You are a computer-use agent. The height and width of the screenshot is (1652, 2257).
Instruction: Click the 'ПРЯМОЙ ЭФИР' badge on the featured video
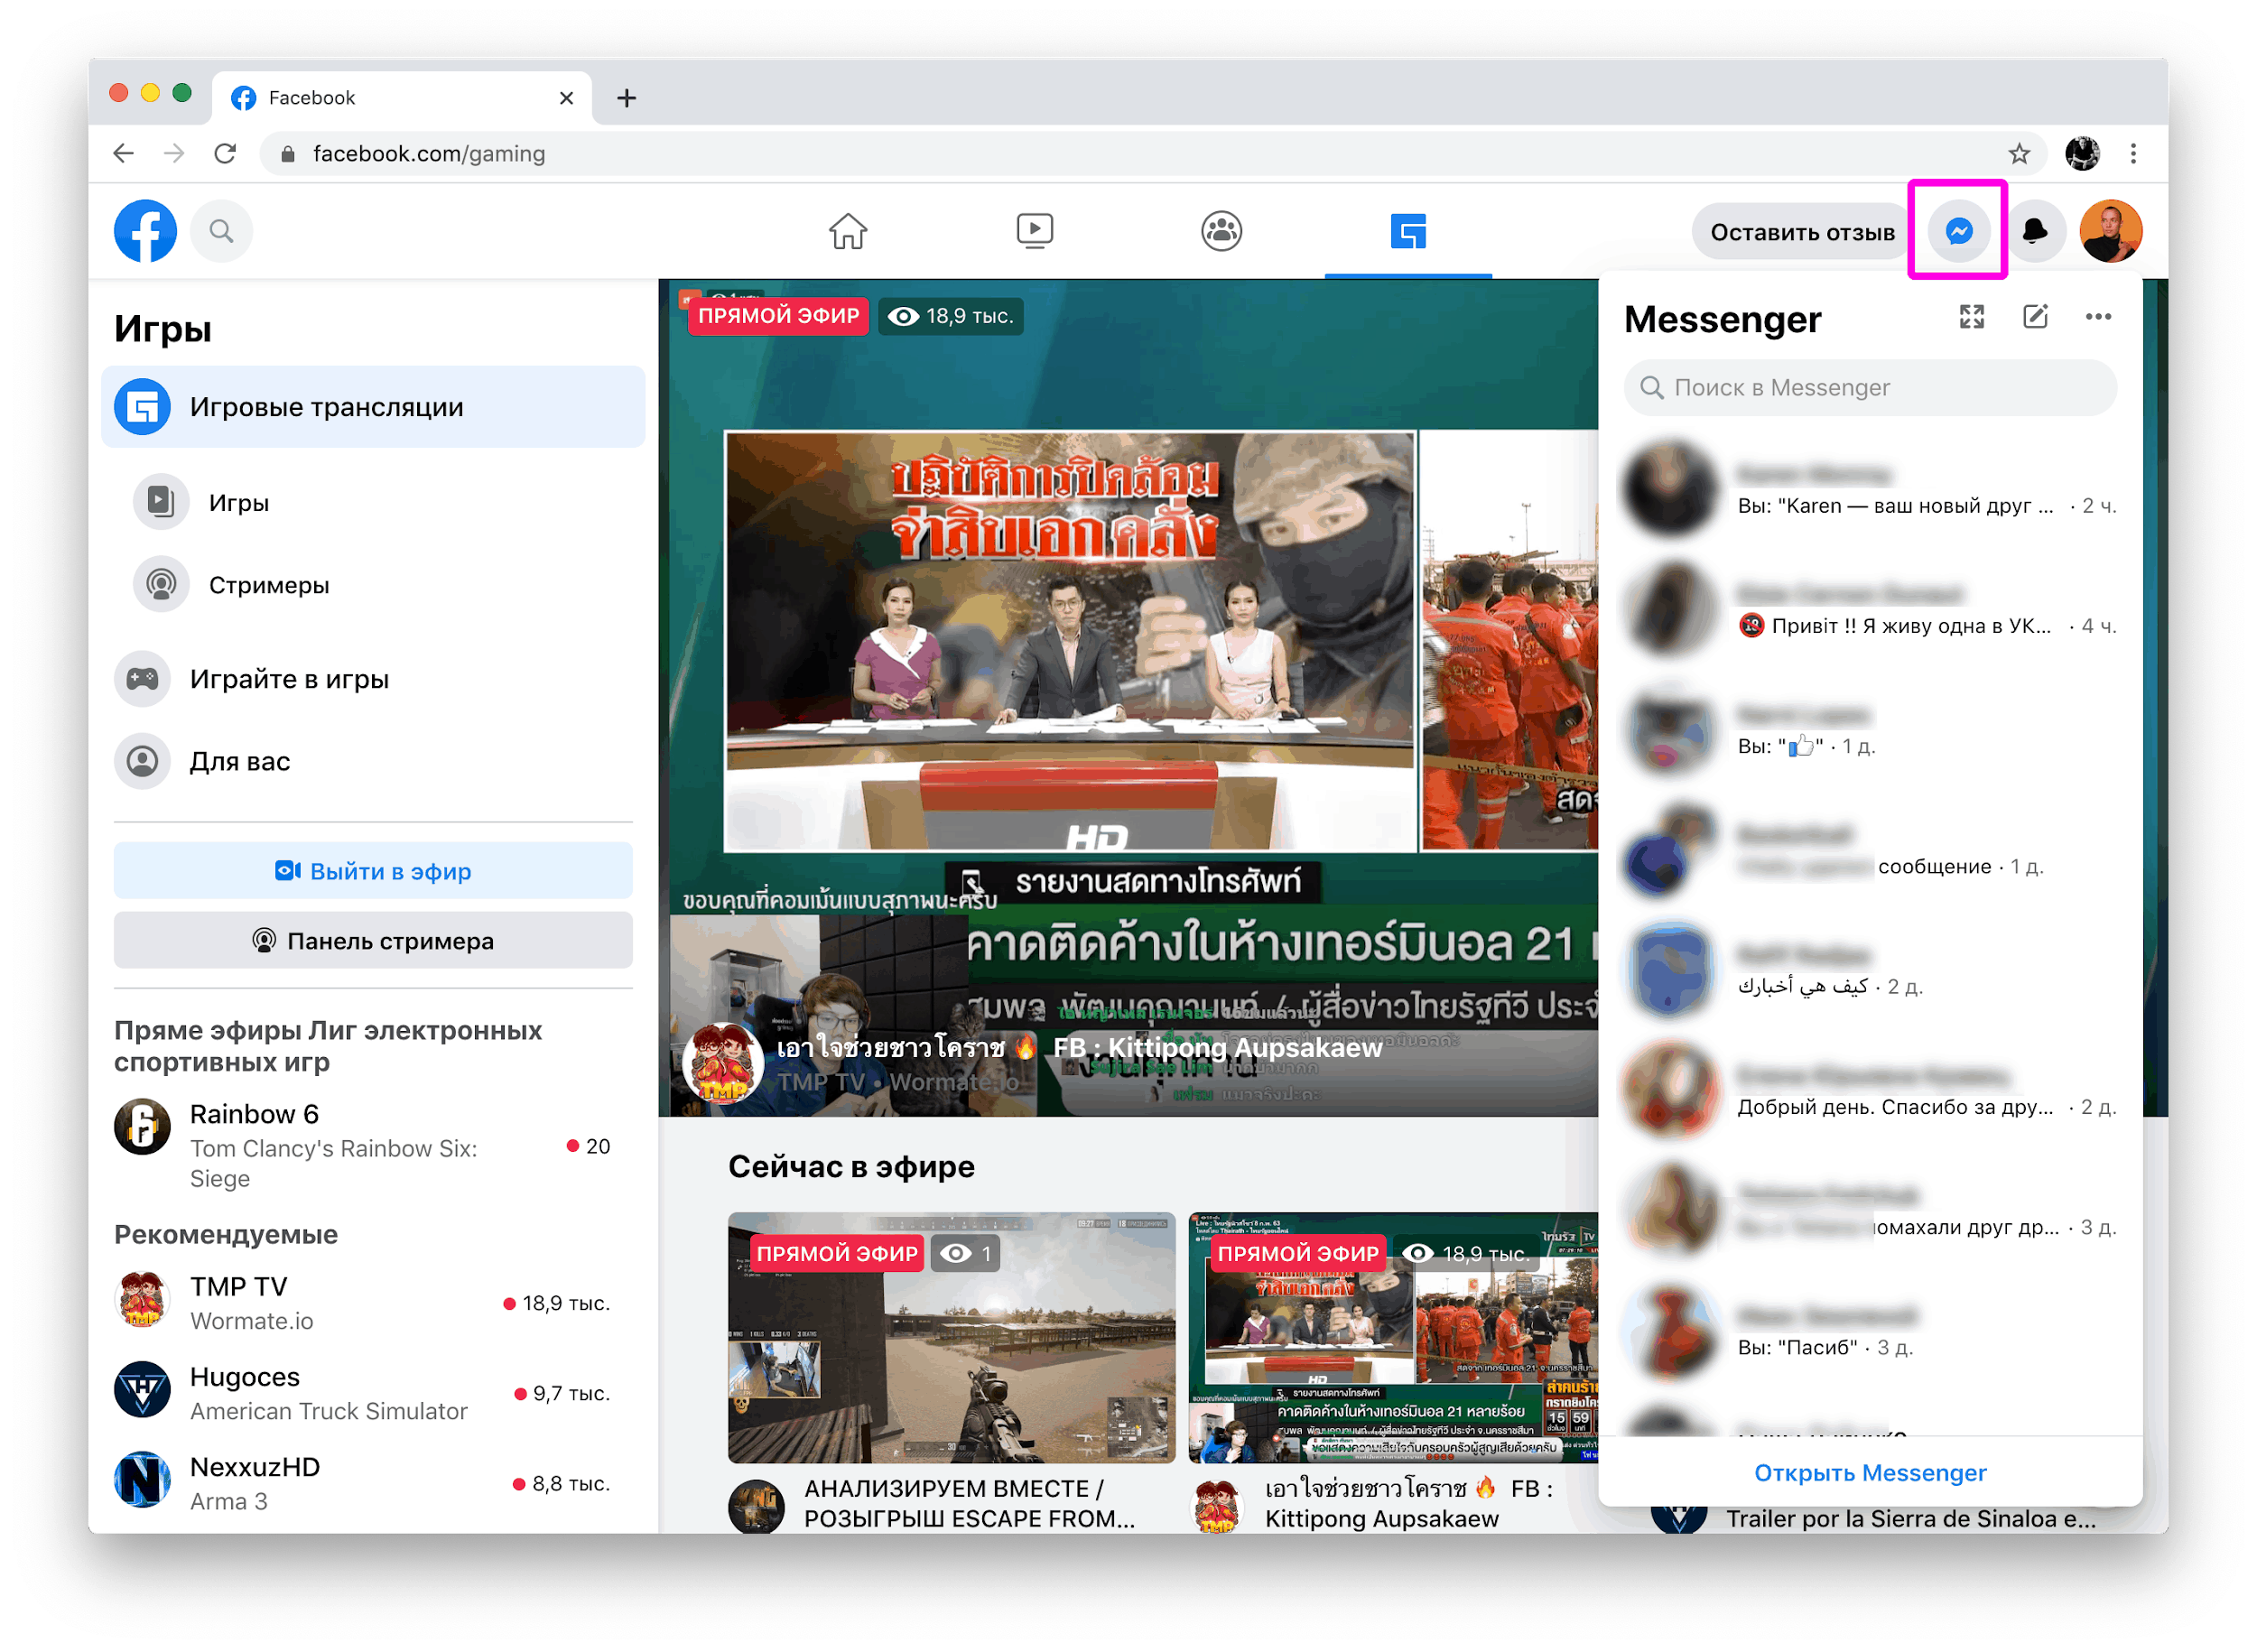(x=778, y=316)
